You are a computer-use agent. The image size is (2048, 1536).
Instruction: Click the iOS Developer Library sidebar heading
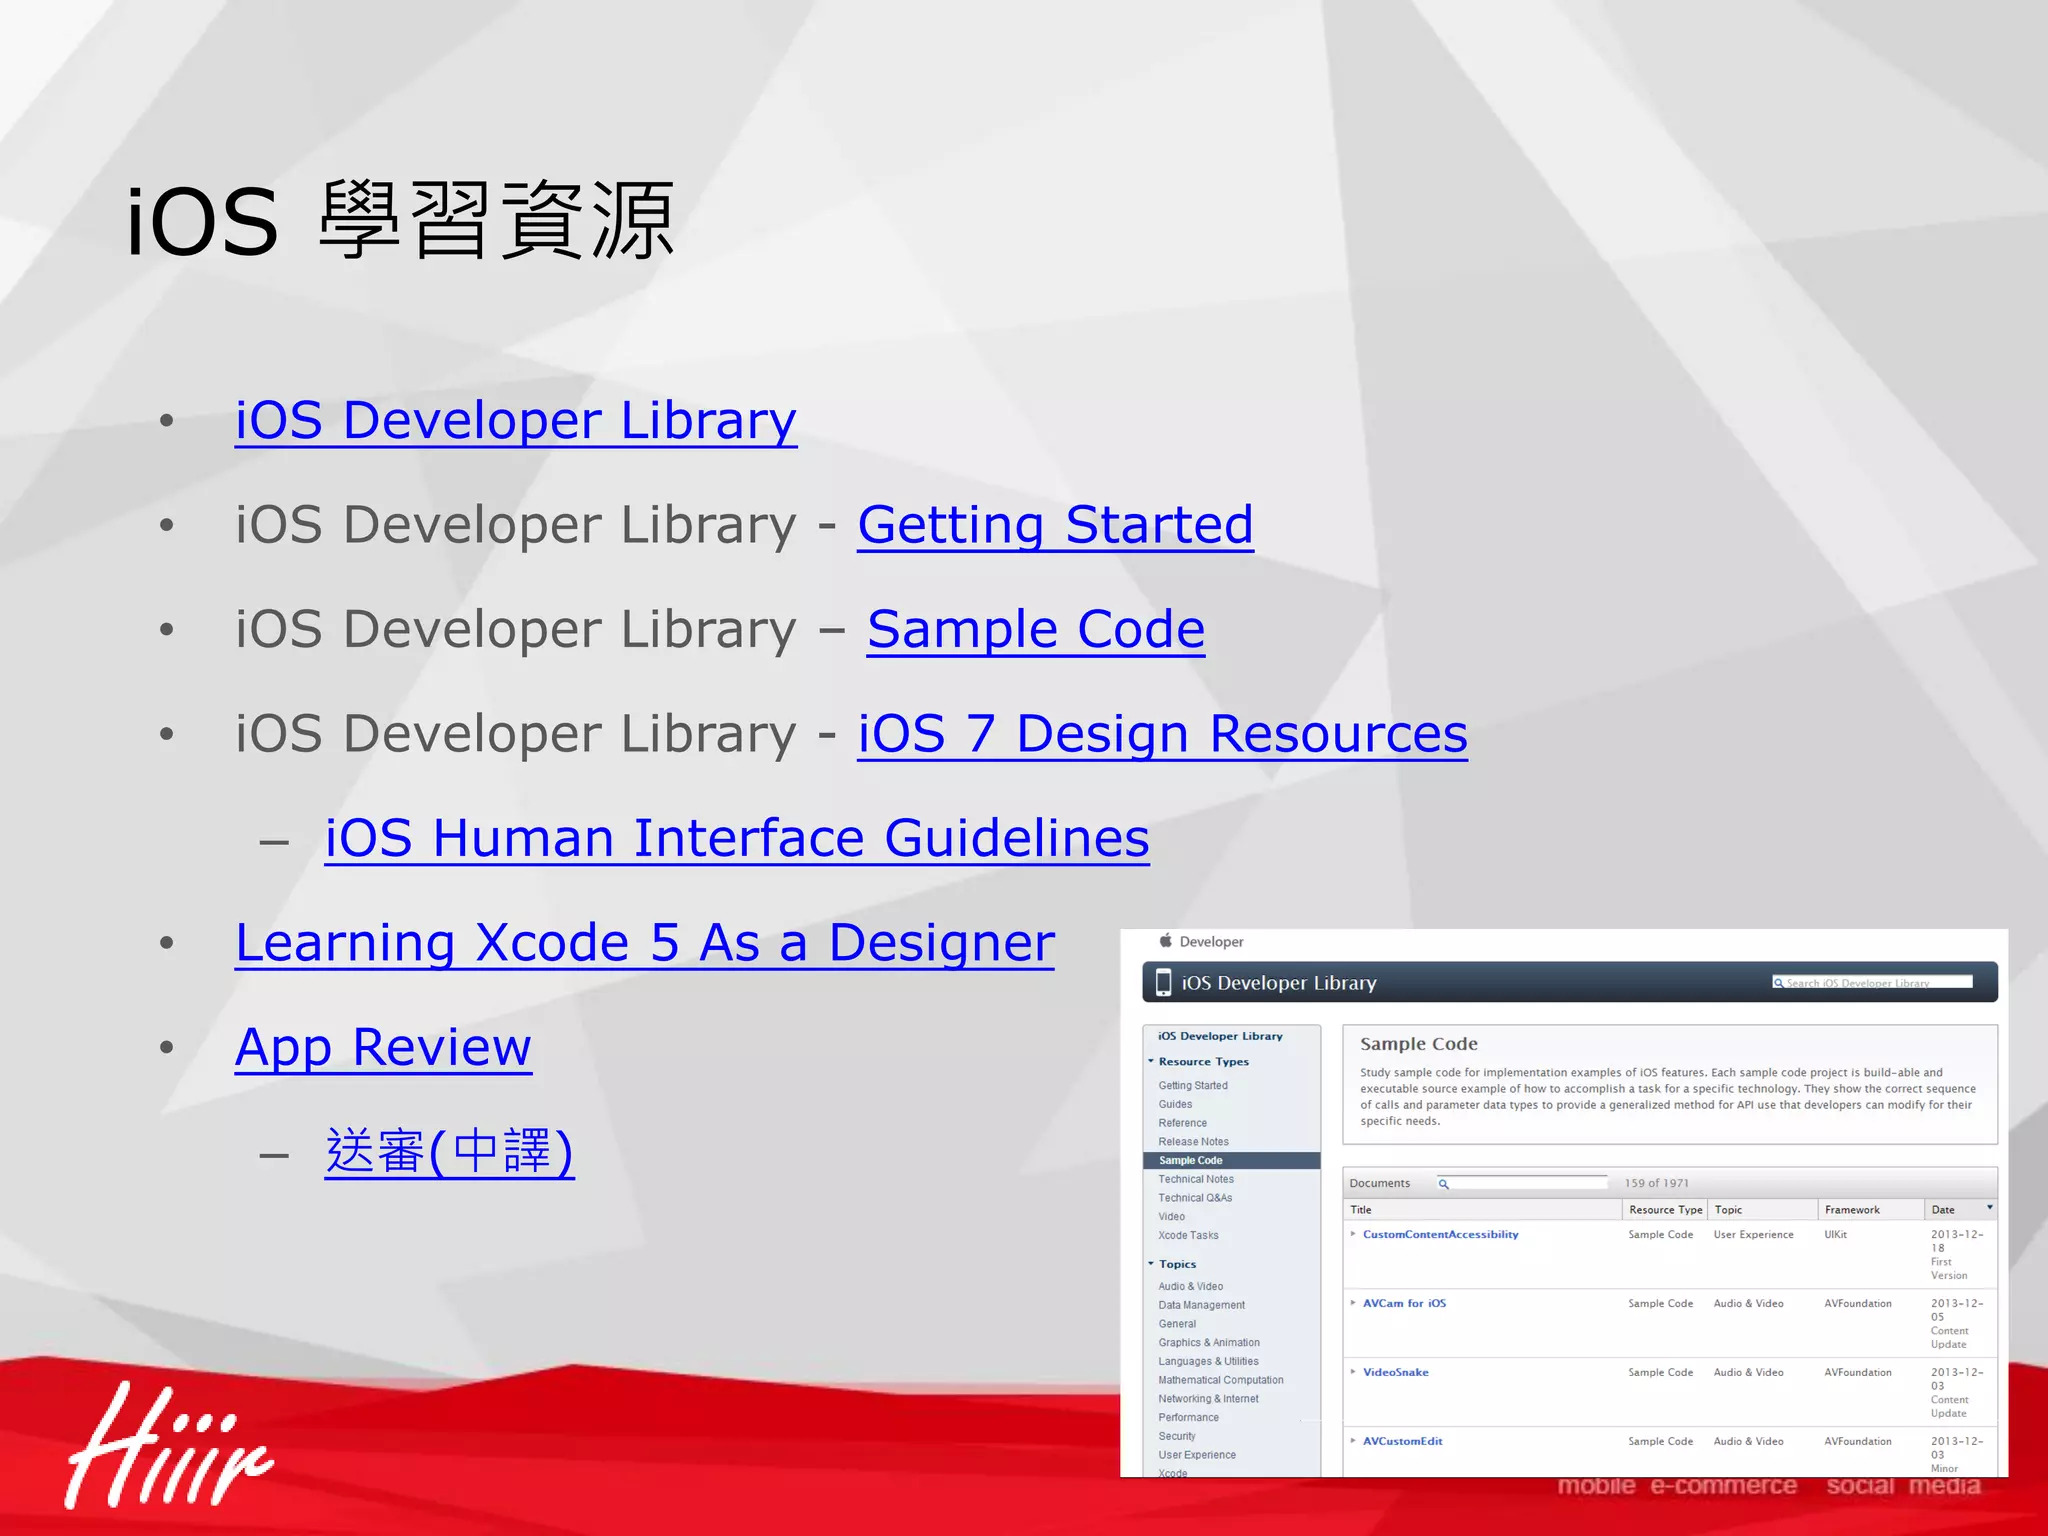[x=1220, y=1036]
